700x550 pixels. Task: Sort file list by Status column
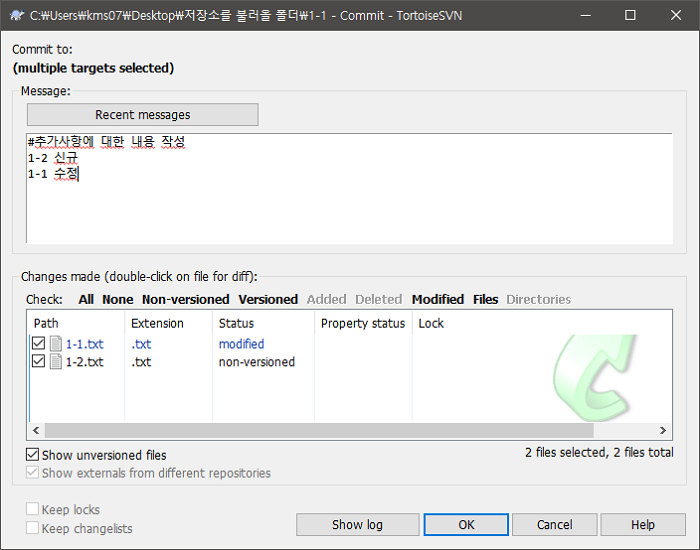236,323
